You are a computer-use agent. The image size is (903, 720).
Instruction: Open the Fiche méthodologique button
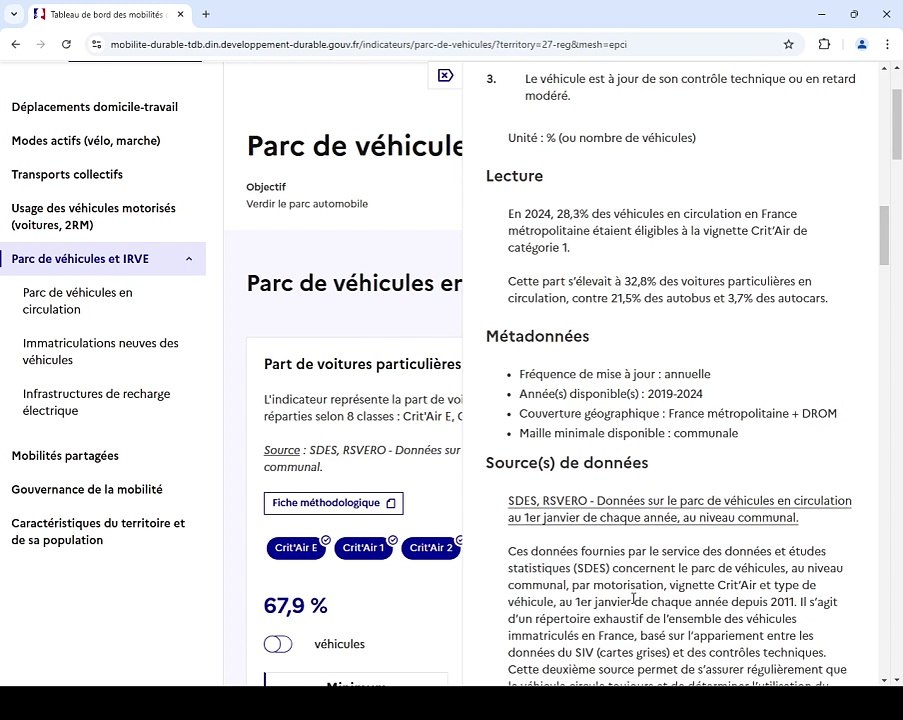333,503
